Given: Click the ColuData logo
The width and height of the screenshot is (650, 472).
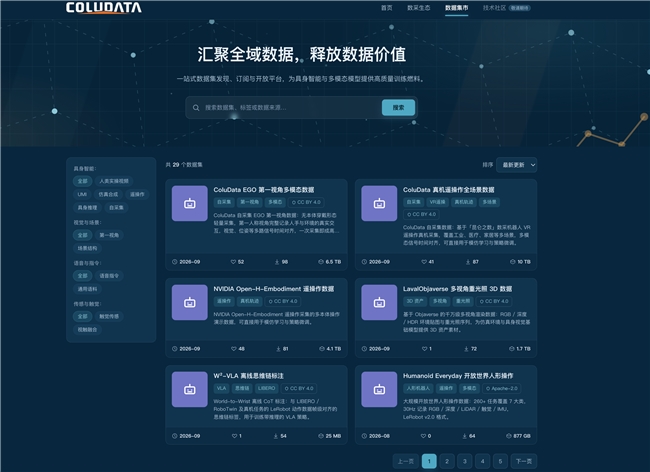Looking at the screenshot, I should coord(104,7).
